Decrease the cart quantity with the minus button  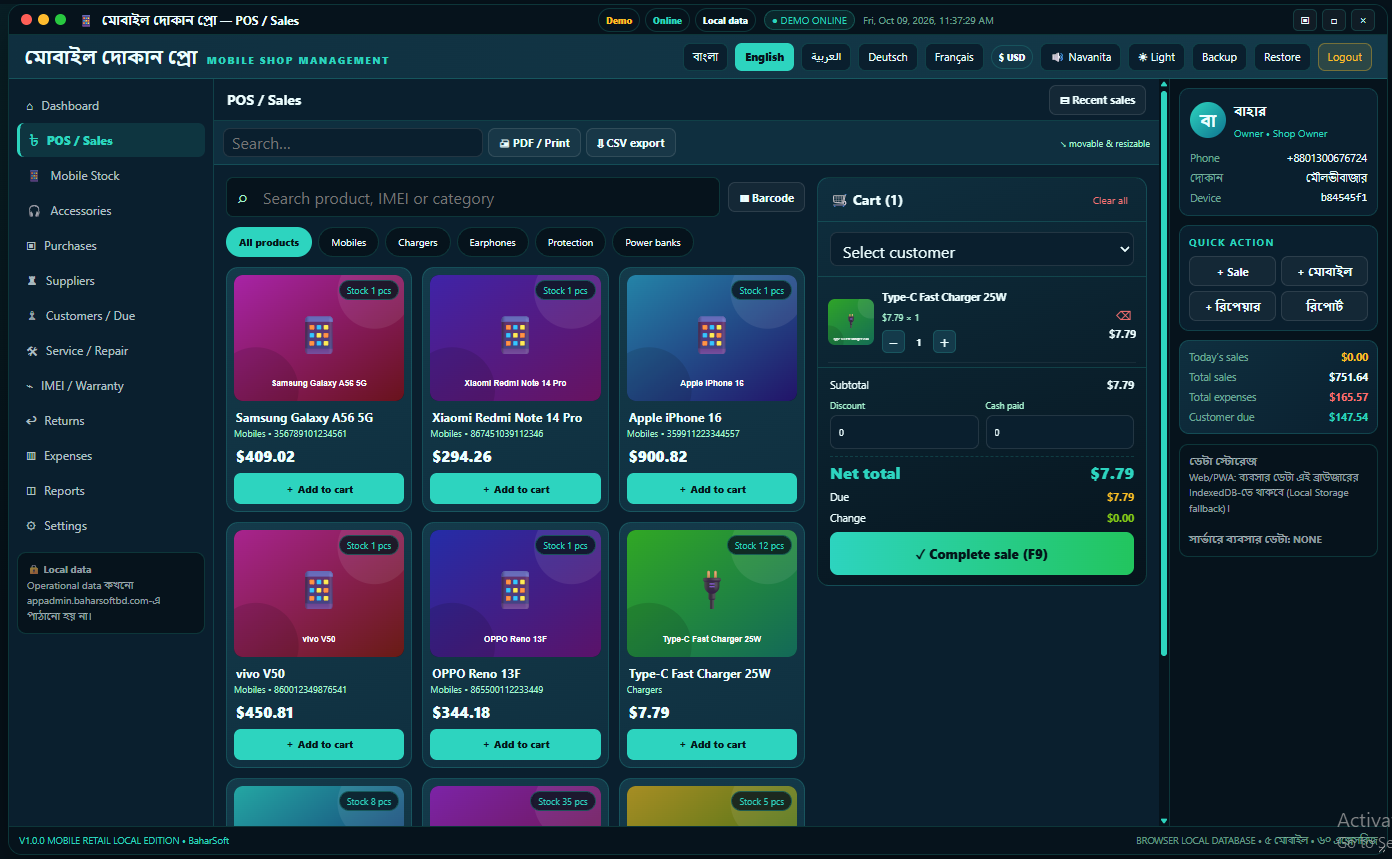tap(894, 342)
